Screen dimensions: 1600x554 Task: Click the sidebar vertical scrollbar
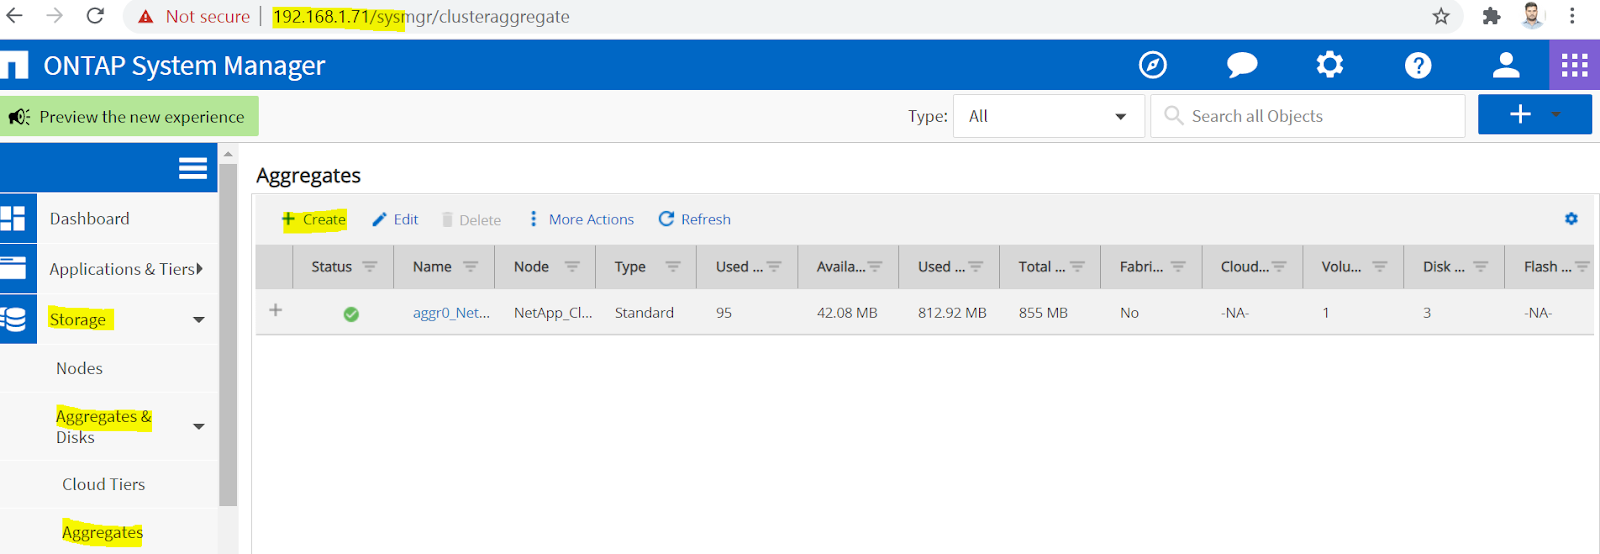click(228, 335)
